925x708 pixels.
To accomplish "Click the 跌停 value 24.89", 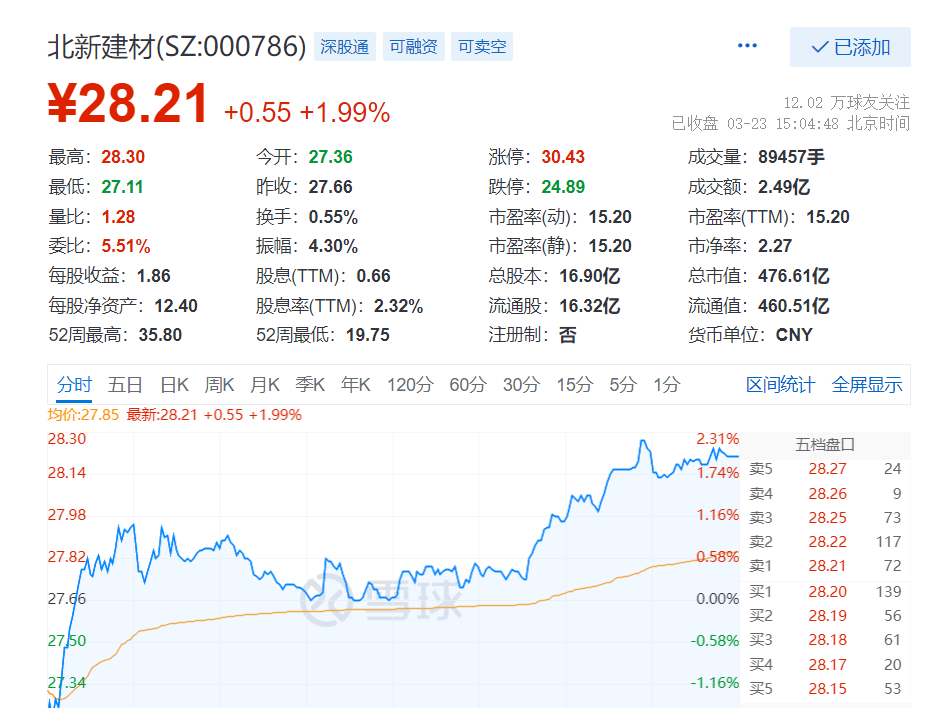I will [x=563, y=187].
